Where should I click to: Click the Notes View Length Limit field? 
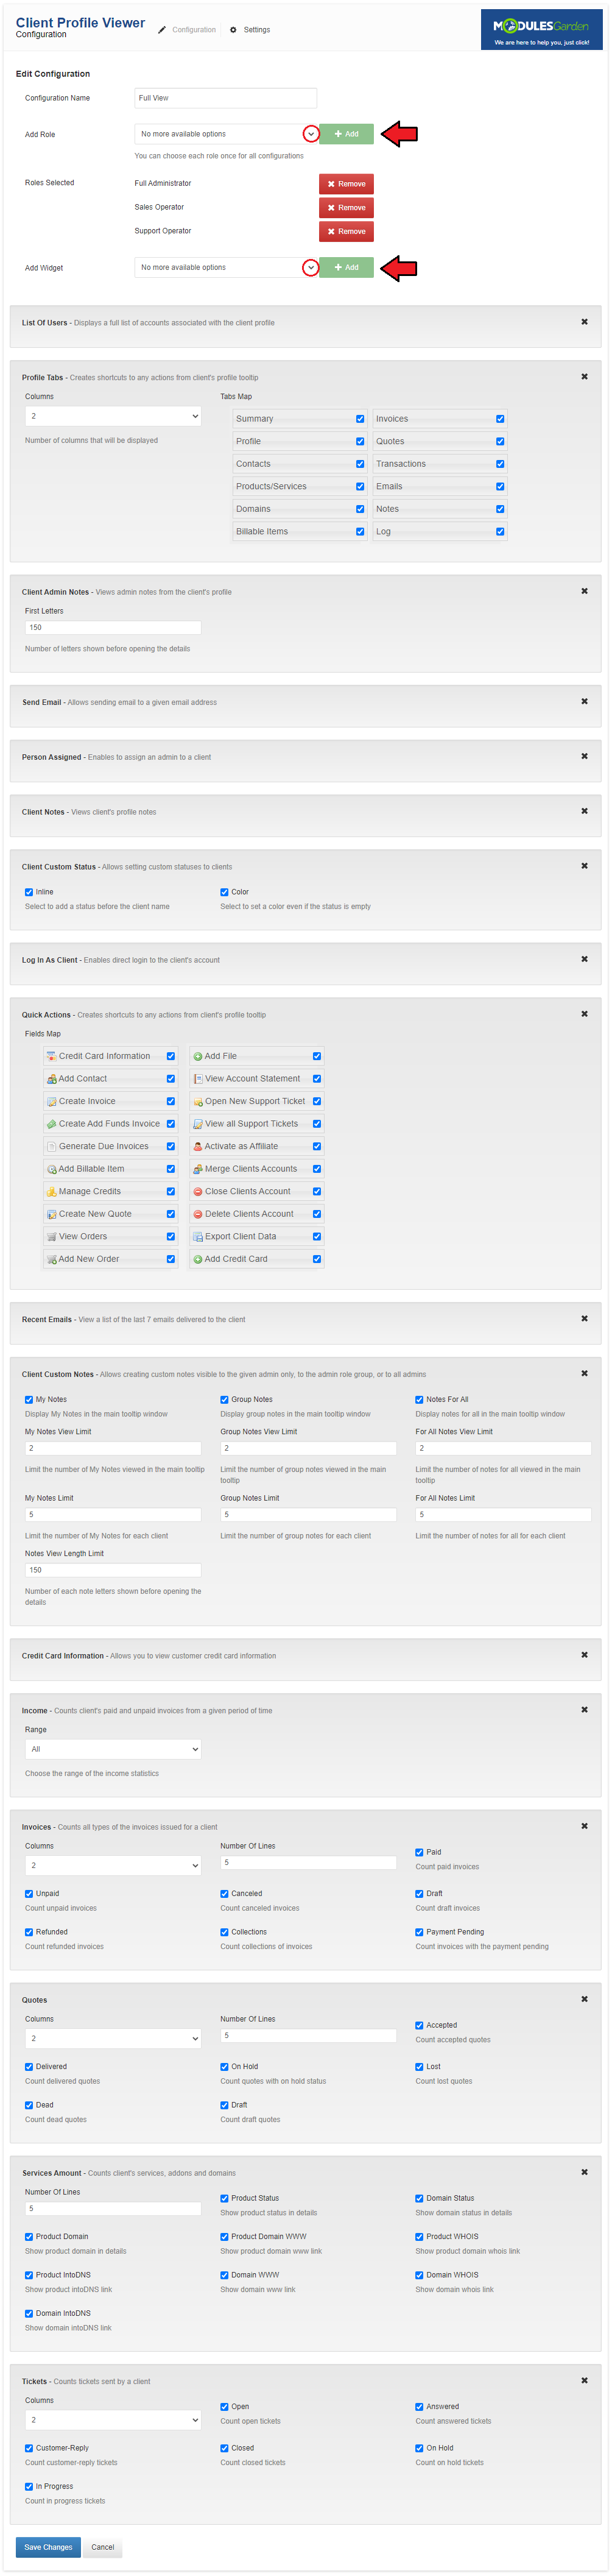tap(113, 1570)
